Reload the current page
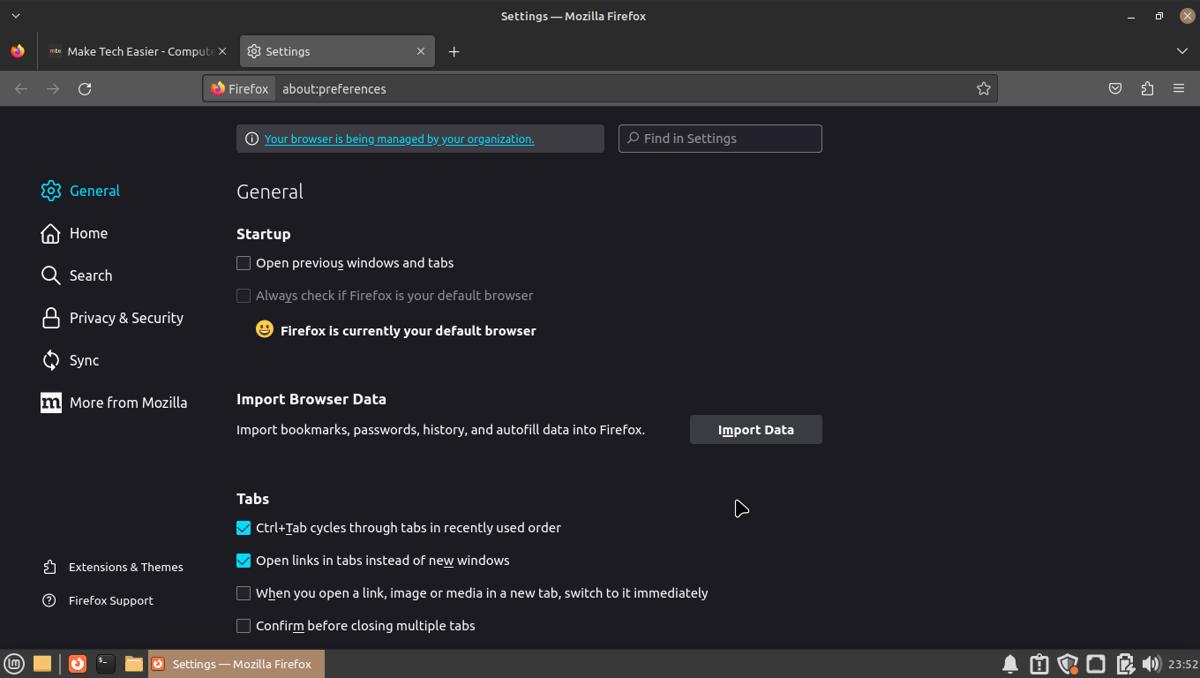 pos(84,88)
